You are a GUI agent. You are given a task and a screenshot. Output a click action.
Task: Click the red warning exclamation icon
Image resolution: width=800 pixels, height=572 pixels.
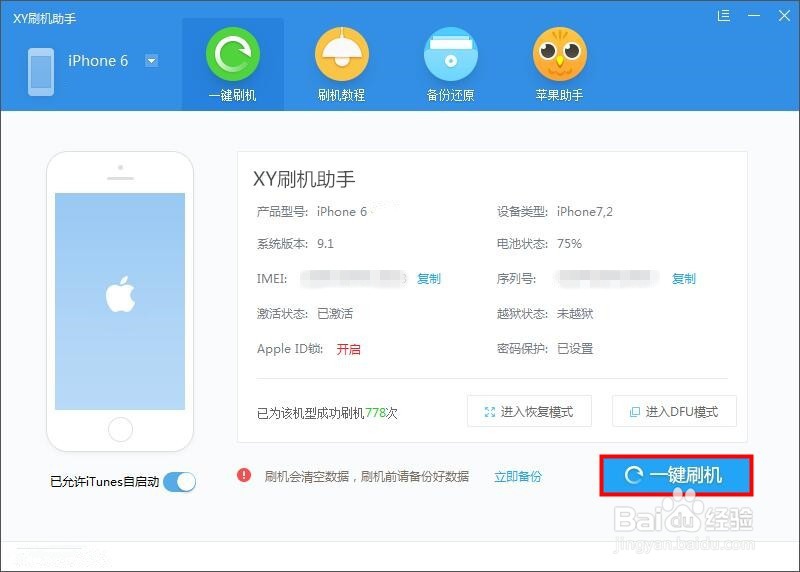(244, 476)
